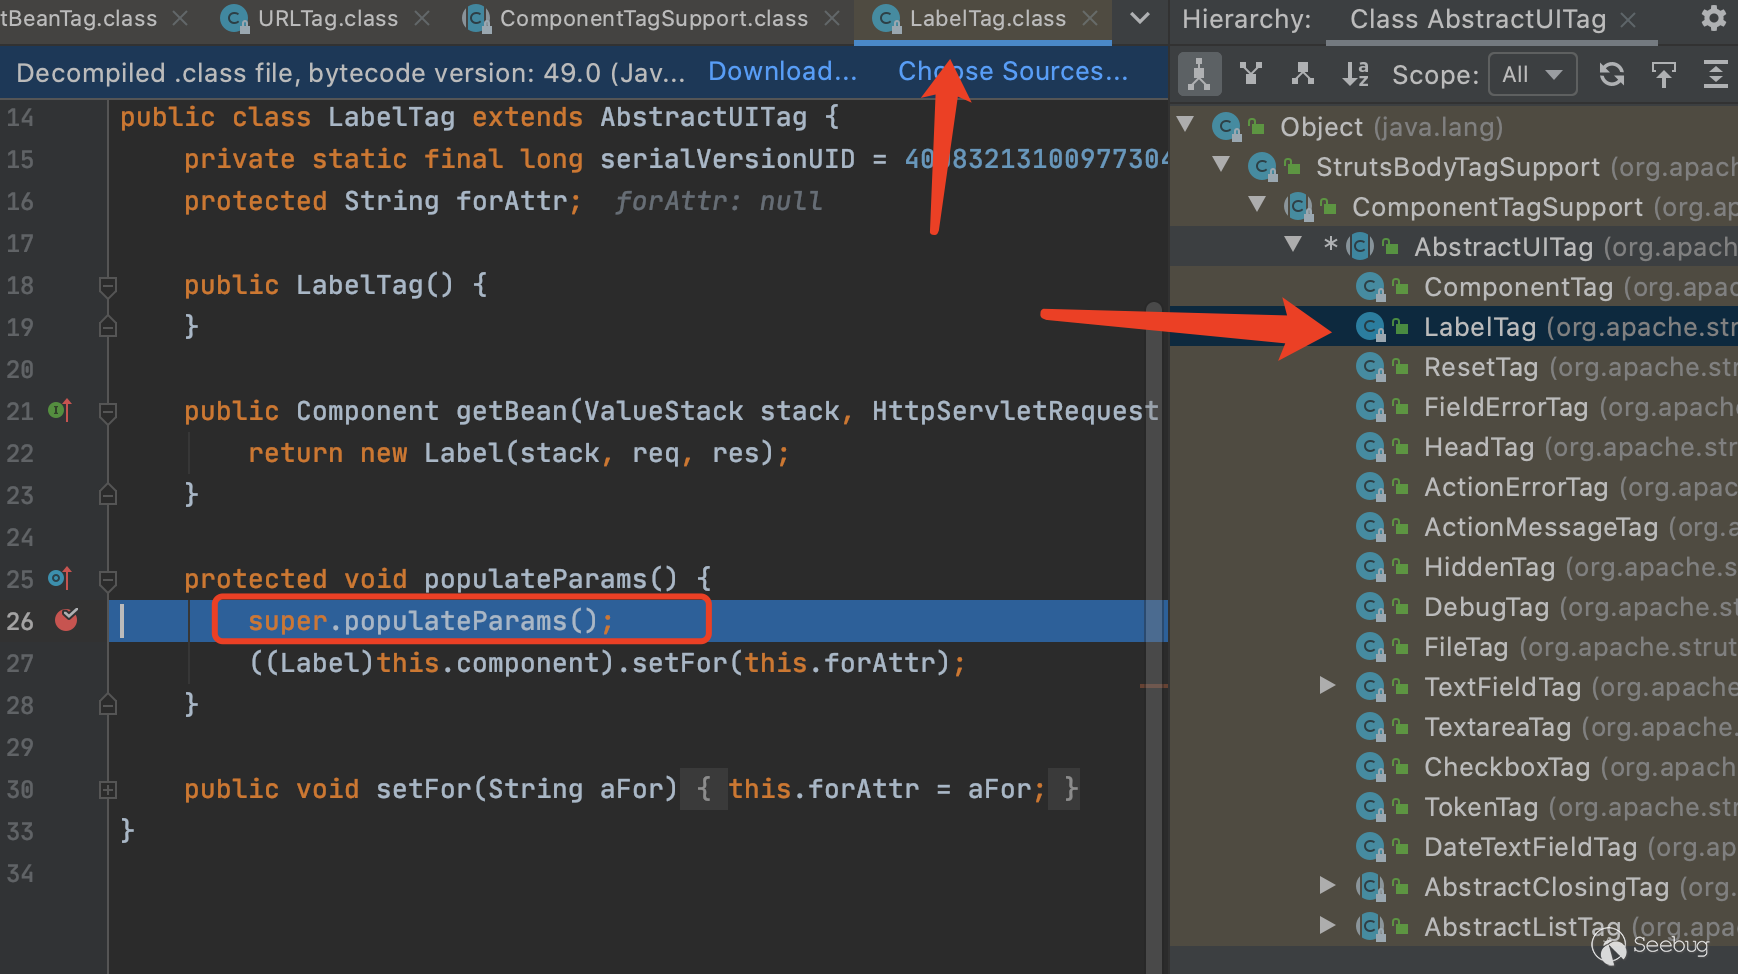Click the Choose Sources... link
This screenshot has height=974, width=1738.
(x=1012, y=72)
